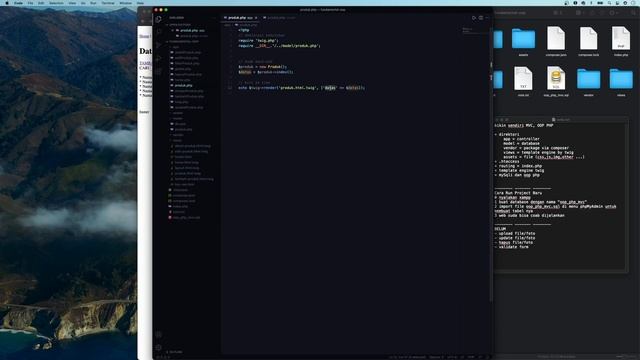Open the Explorer view in VS Code activity bar
Screen dimensions: 640x360
[158, 19]
